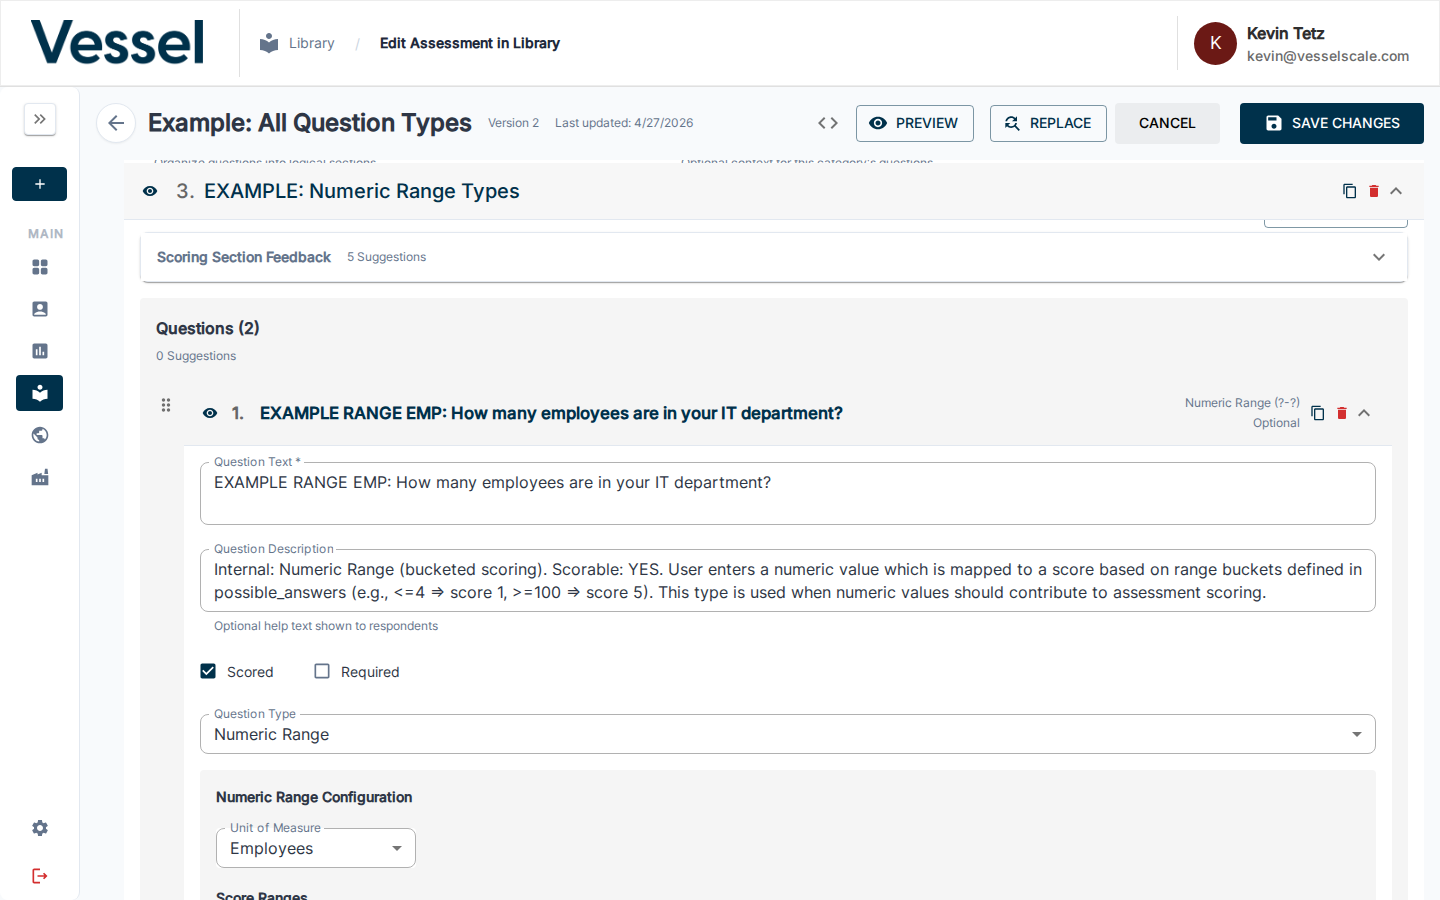Select the active library icon in sidebar
1440x900 pixels.
40,393
